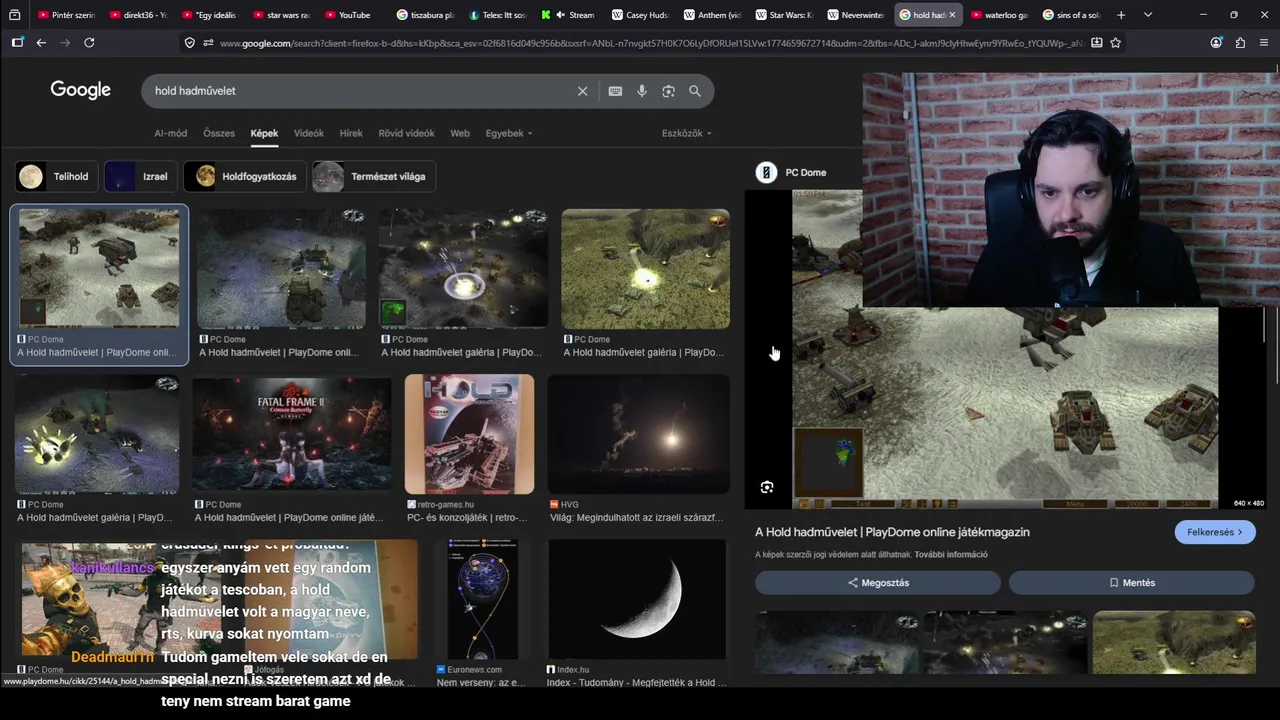Image resolution: width=1280 pixels, height=720 pixels.
Task: Switch to the Neverwinter Wikipedia tab
Action: tap(856, 15)
